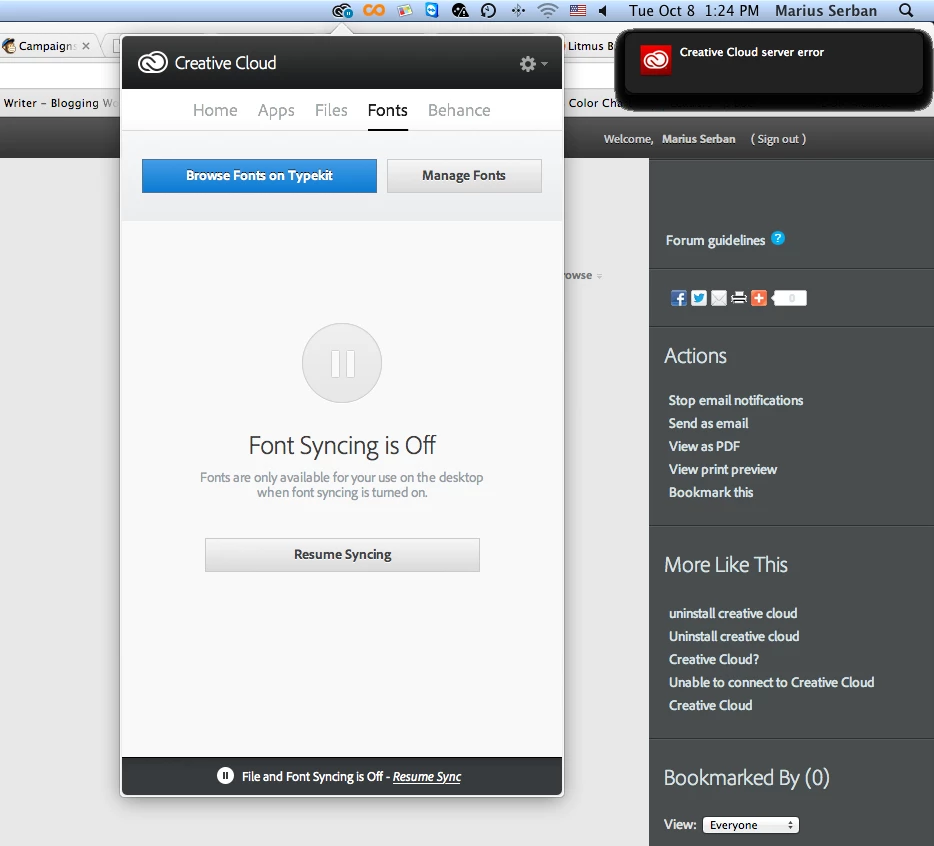Select the Campaigns browser tab
Image resolution: width=934 pixels, height=846 pixels.
[48, 46]
